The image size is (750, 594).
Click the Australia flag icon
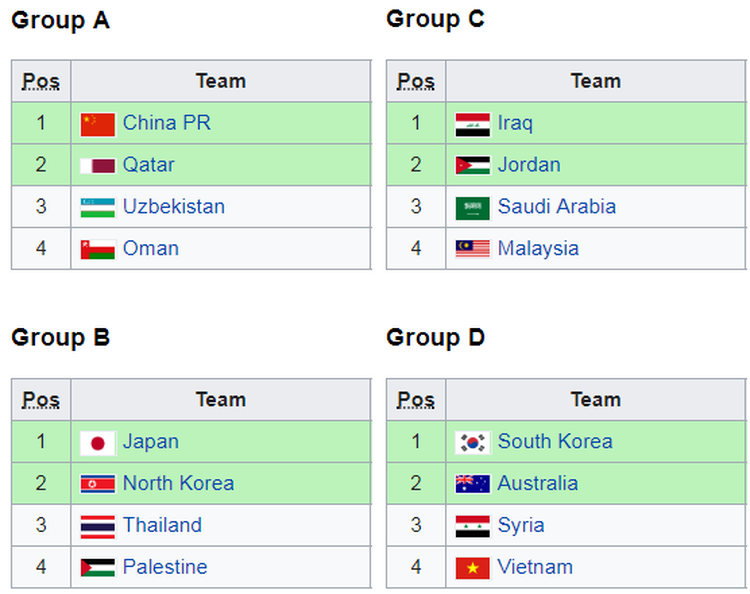tap(472, 484)
